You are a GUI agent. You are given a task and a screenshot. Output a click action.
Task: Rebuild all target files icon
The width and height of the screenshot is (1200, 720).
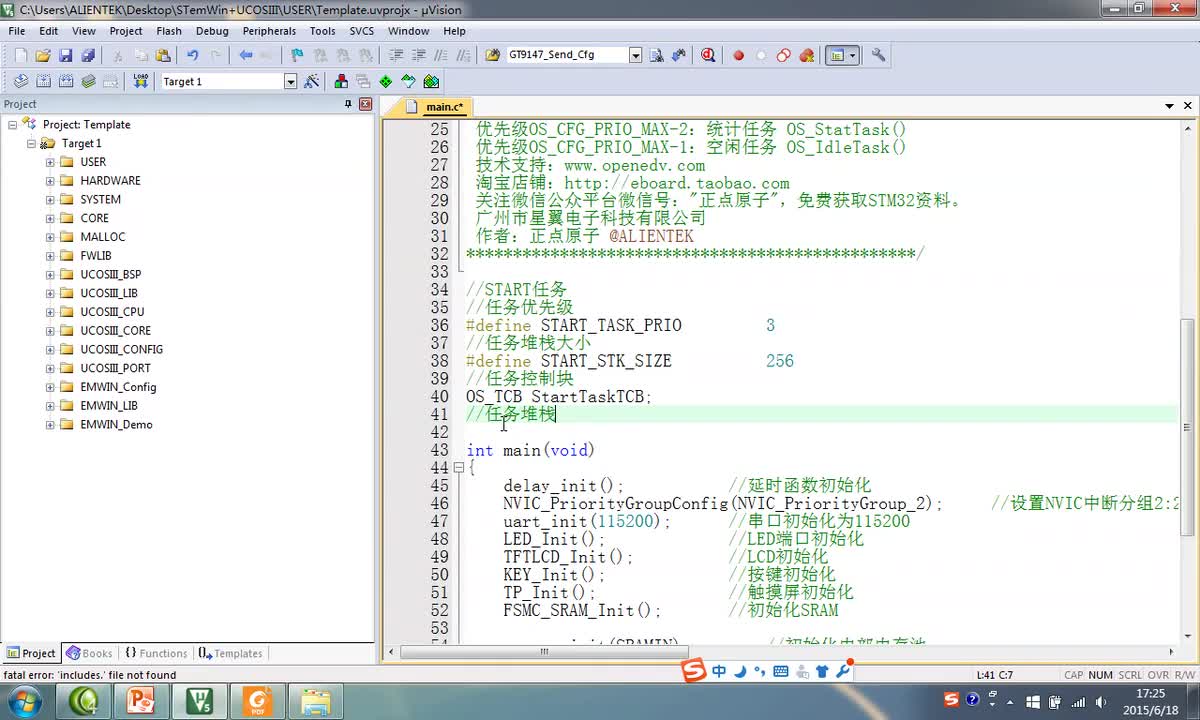(65, 82)
